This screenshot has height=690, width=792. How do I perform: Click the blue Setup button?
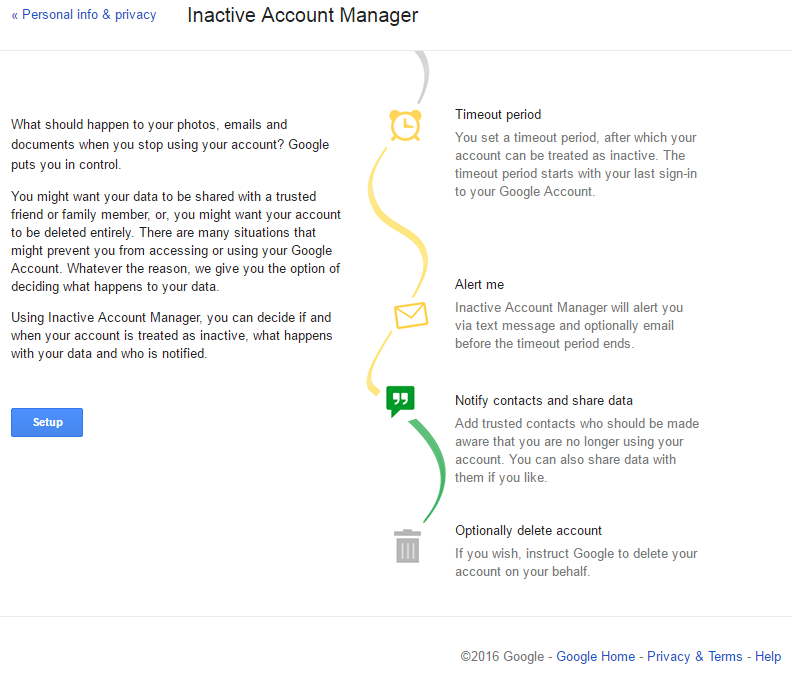point(47,422)
